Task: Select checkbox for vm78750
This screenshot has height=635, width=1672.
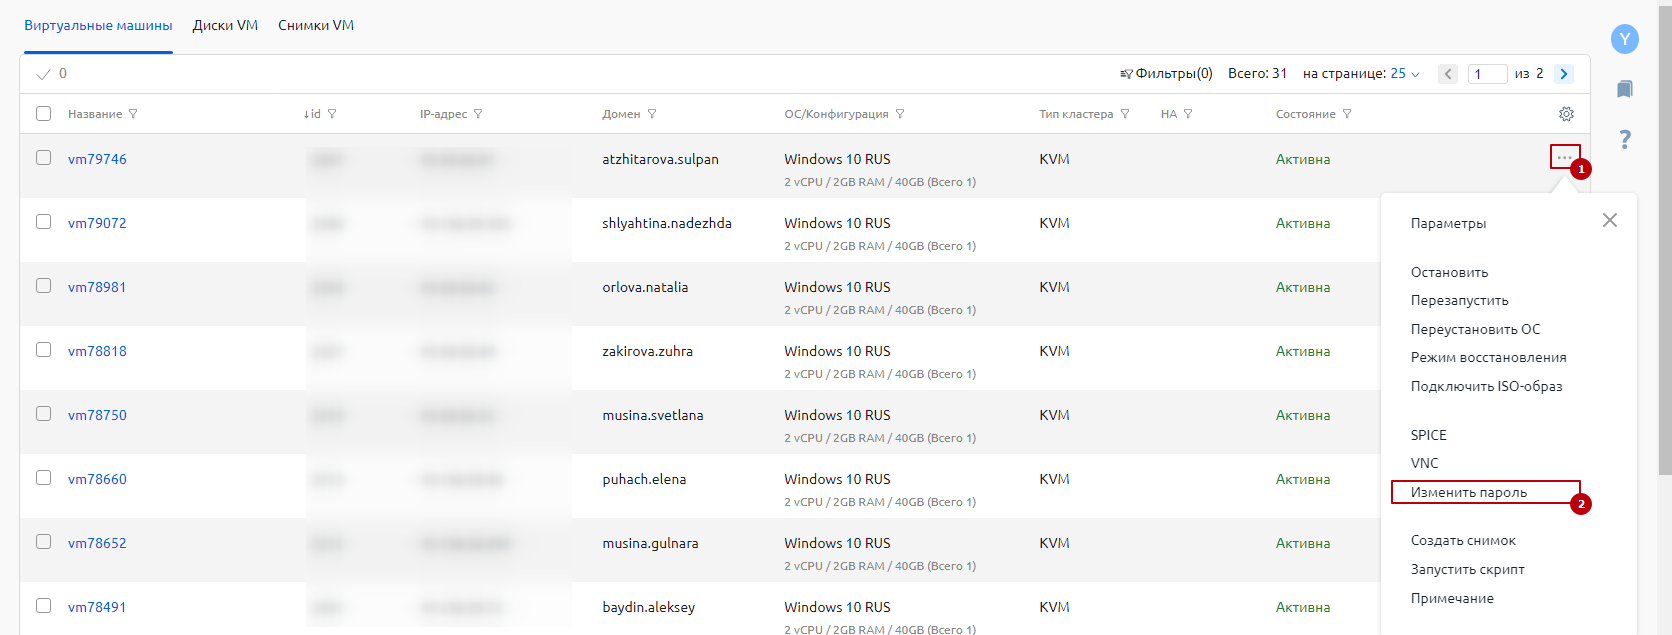Action: 43,413
